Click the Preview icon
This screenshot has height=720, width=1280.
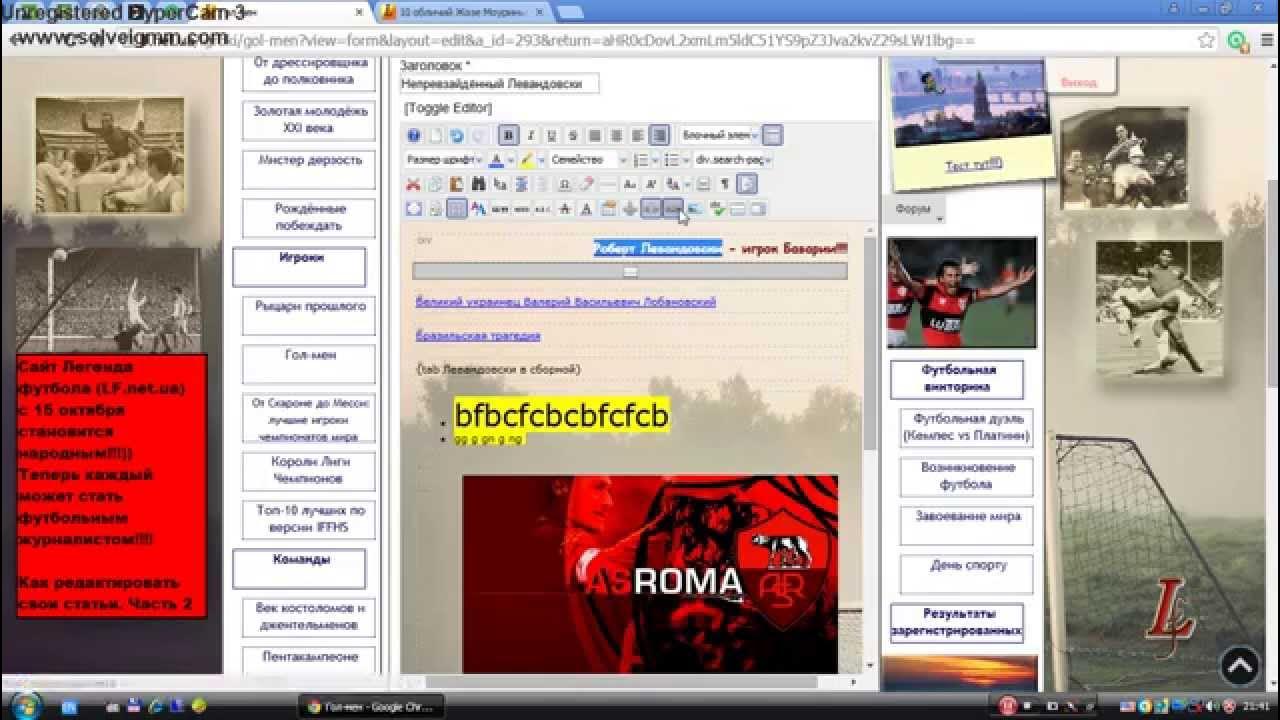point(436,209)
